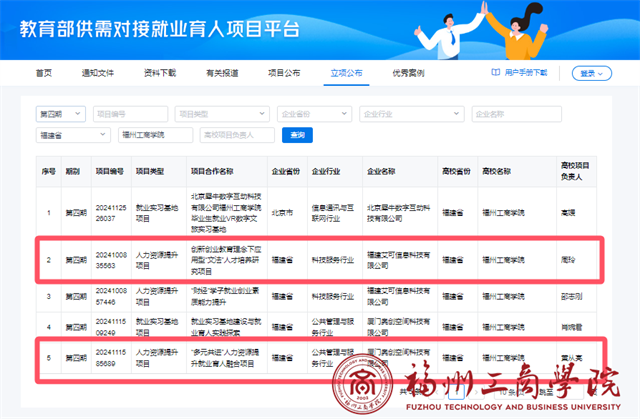Expand the 项目类型 dropdown

click(222, 114)
